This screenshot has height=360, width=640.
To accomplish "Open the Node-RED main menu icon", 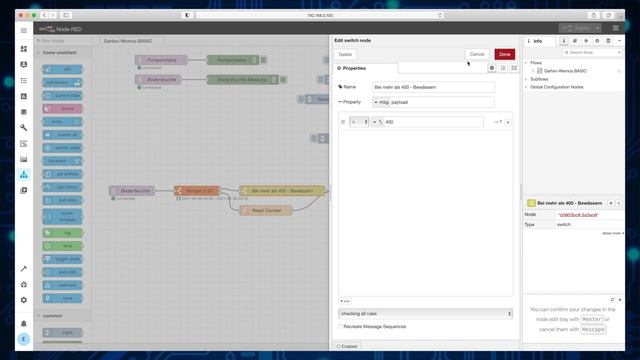I will coord(616,28).
